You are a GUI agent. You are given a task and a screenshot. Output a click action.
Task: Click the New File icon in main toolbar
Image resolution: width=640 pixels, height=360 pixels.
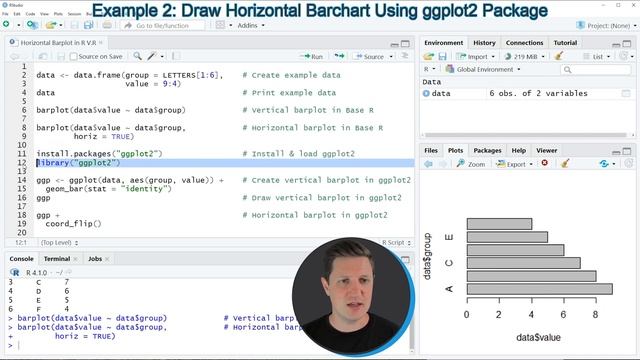(6, 24)
